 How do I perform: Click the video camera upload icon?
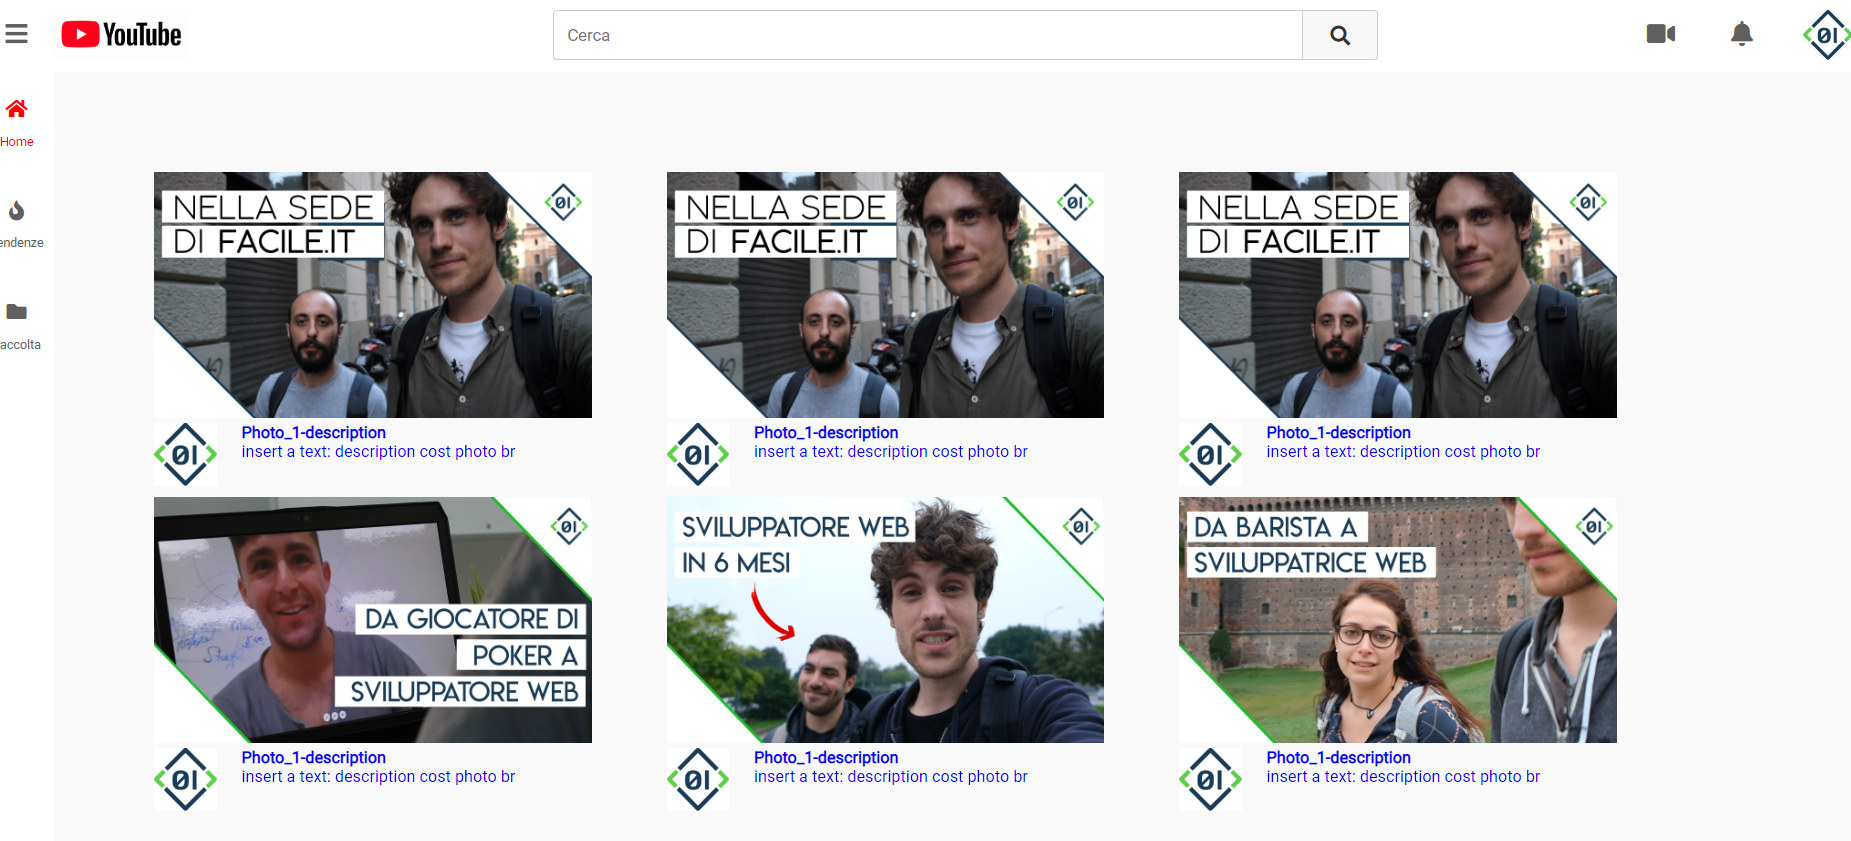[1661, 34]
